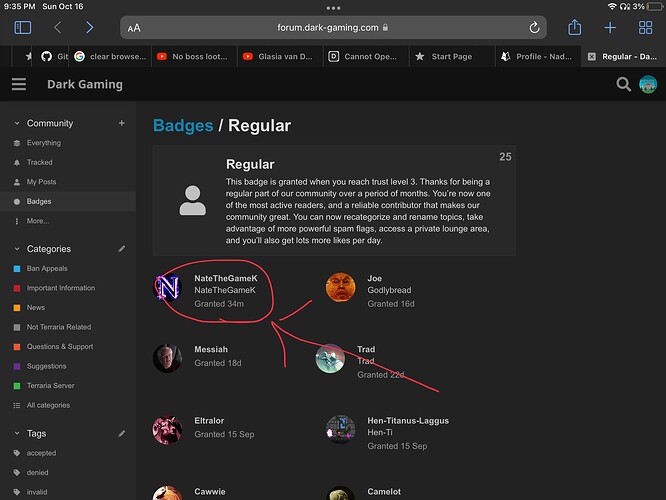
Task: Open the Badges breadcrumb link
Action: click(182, 125)
